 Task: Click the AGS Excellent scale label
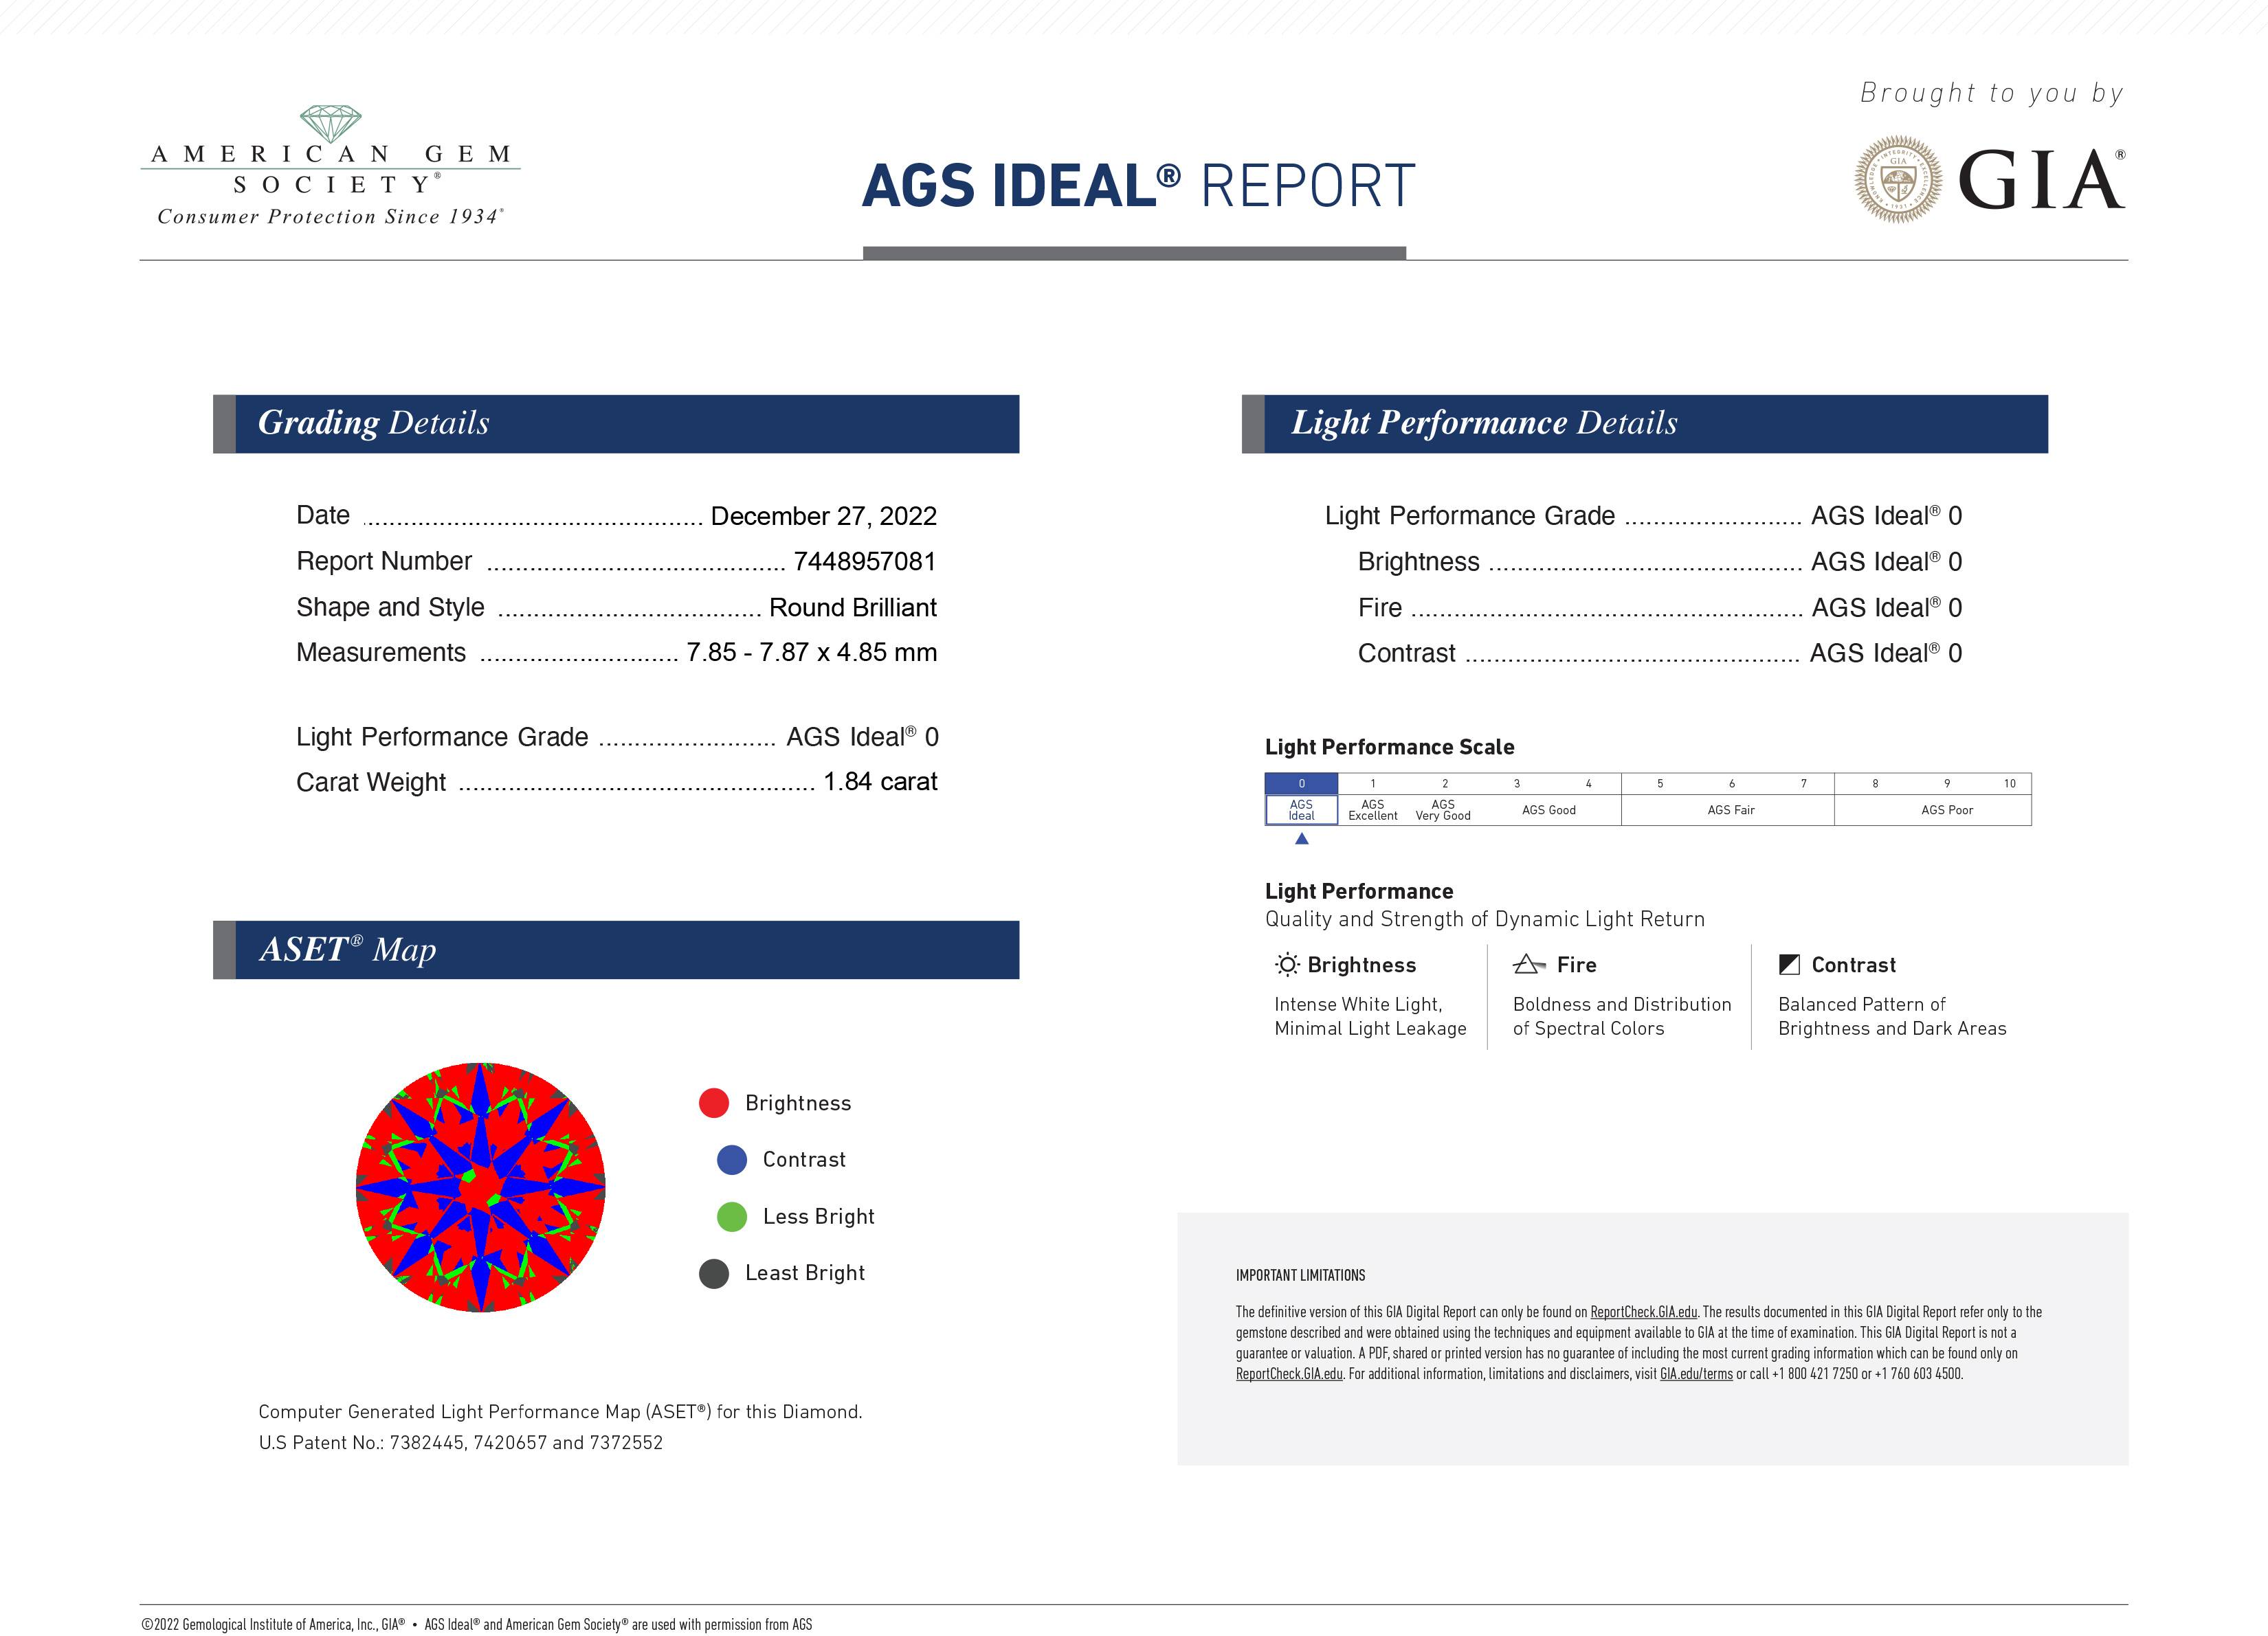(x=1373, y=810)
